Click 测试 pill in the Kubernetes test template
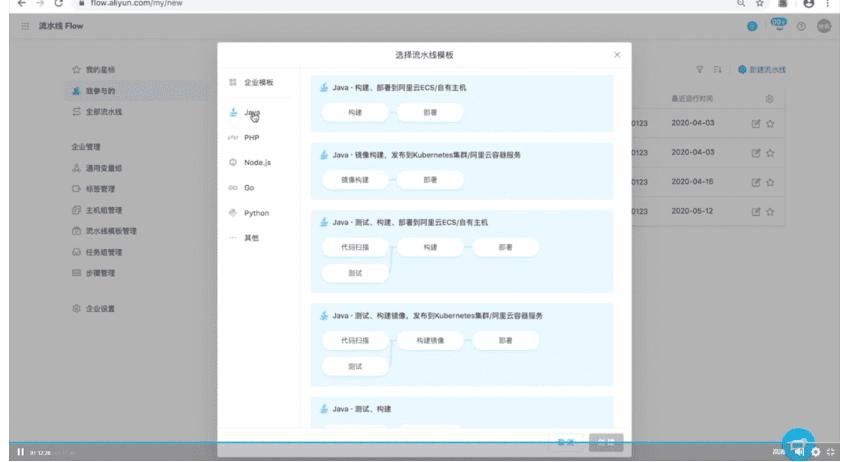Screen dimensions: 845x462 [355, 367]
